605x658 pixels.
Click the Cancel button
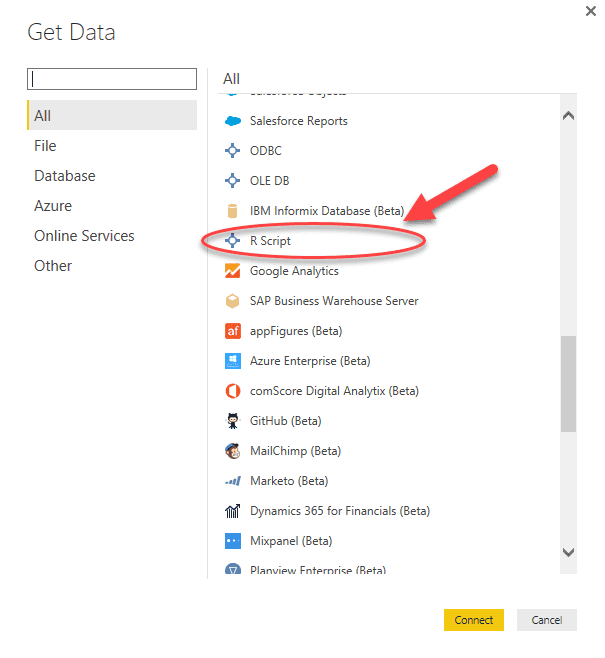[547, 620]
